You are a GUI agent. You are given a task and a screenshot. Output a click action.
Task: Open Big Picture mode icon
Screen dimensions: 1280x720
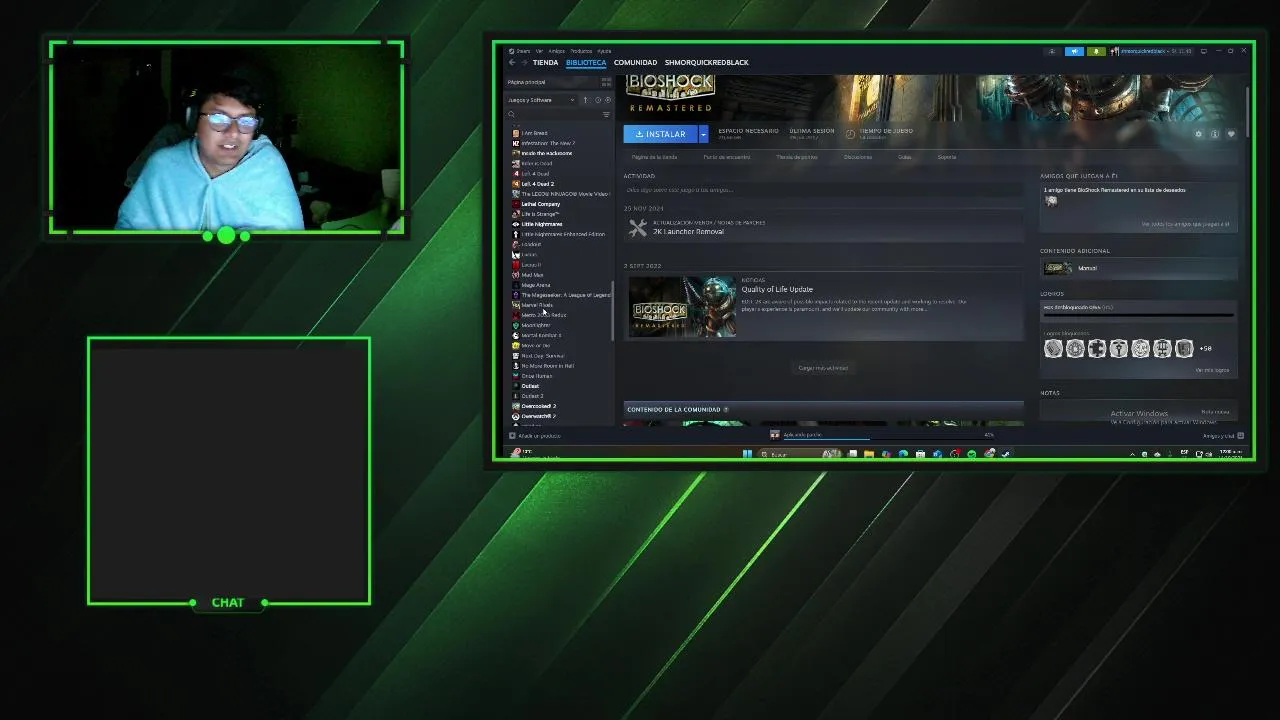pyautogui.click(x=1204, y=51)
